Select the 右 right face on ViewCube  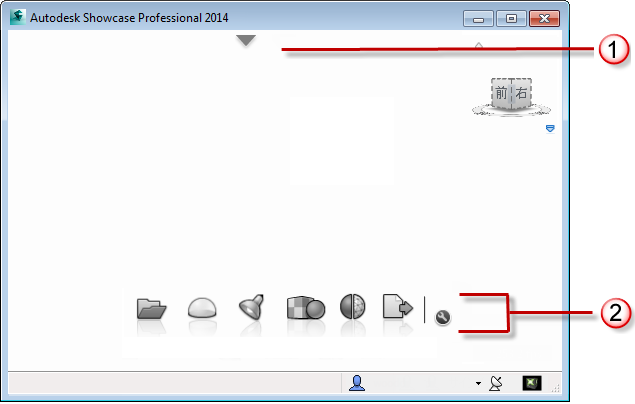coord(522,94)
